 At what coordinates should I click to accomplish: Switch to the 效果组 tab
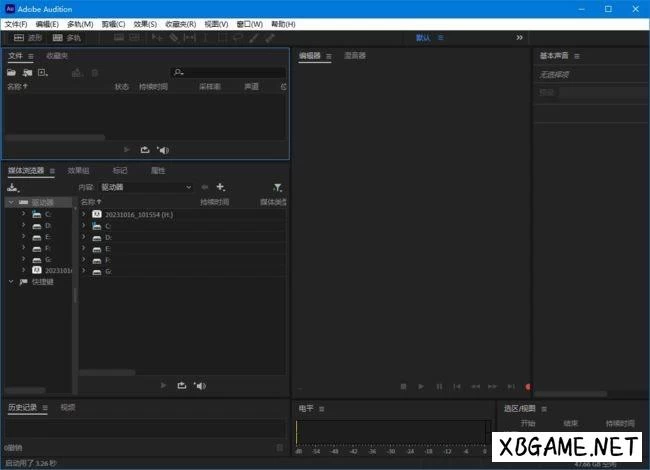(x=78, y=171)
